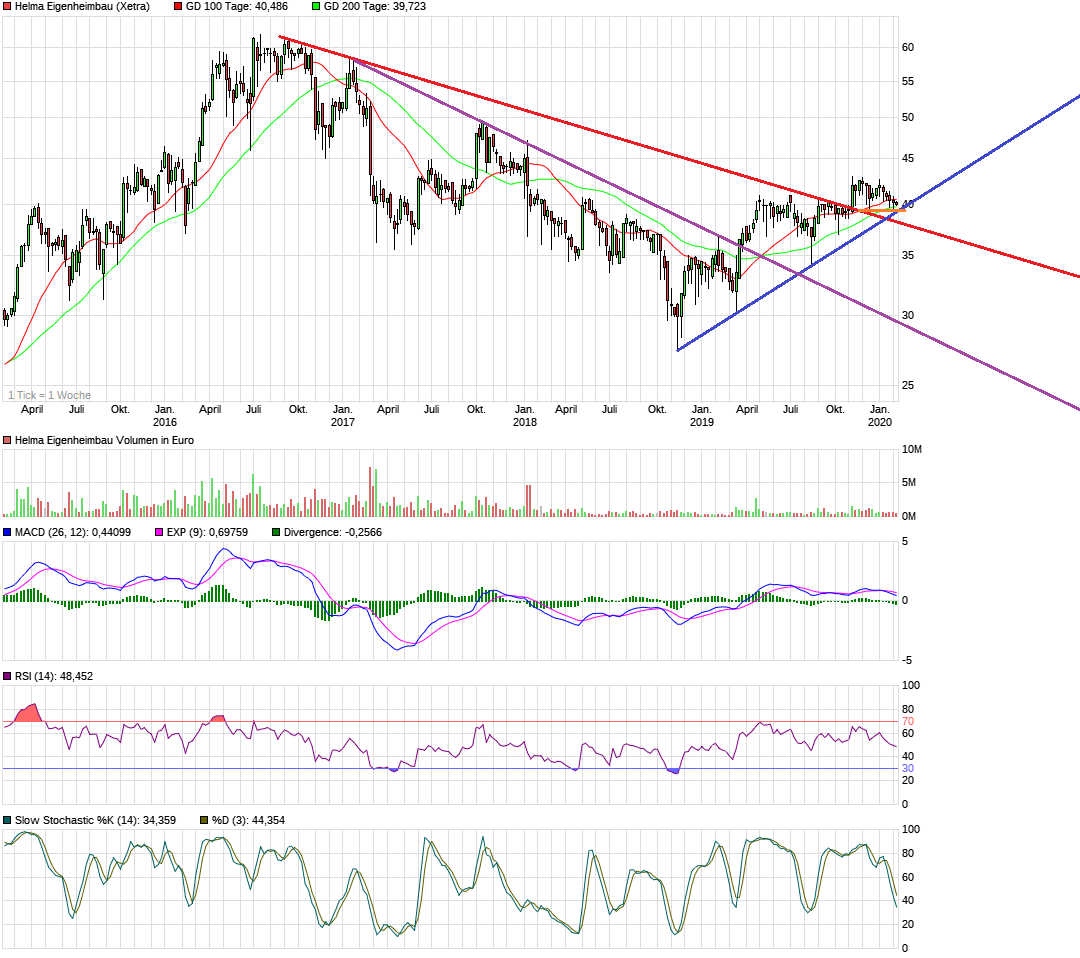Click the price axis value 45

pos(908,158)
